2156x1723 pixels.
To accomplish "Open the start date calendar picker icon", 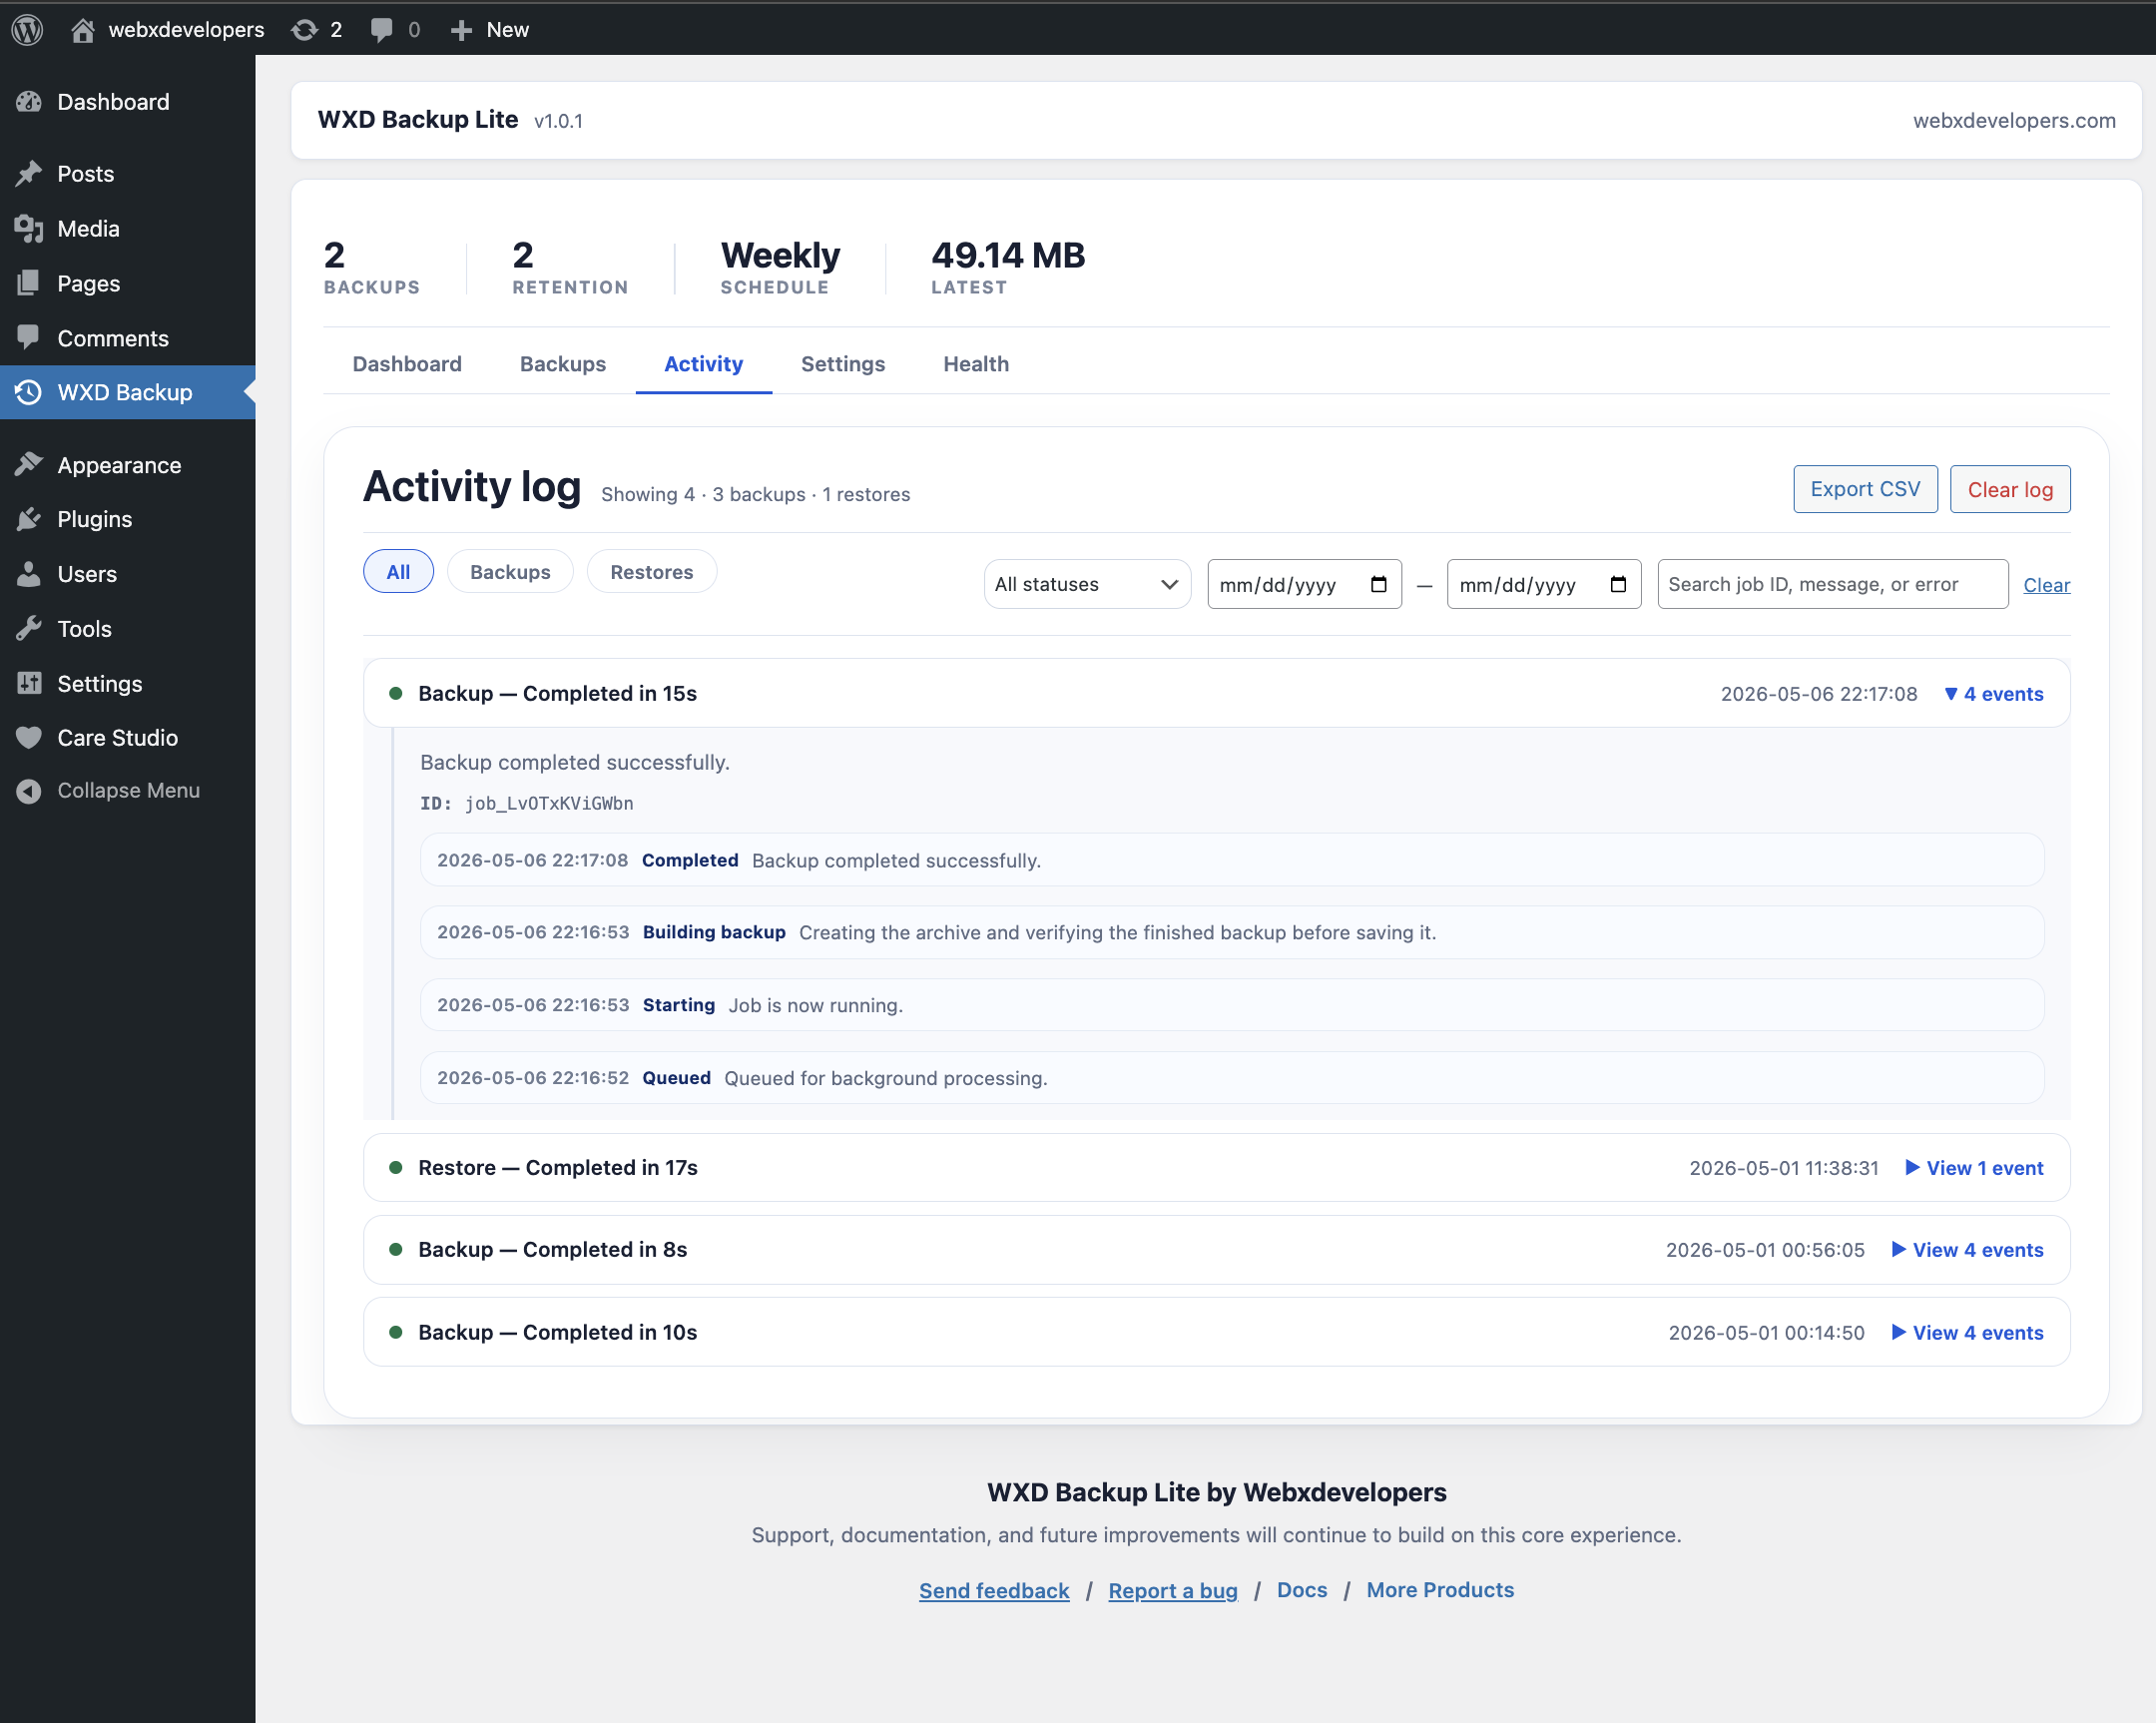I will [x=1379, y=585].
